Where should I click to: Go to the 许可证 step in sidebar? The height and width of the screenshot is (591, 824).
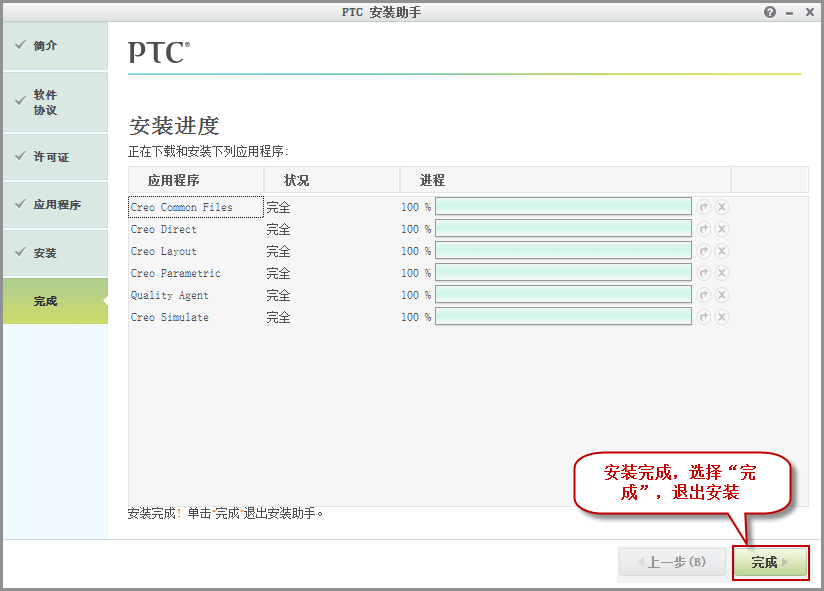point(55,157)
